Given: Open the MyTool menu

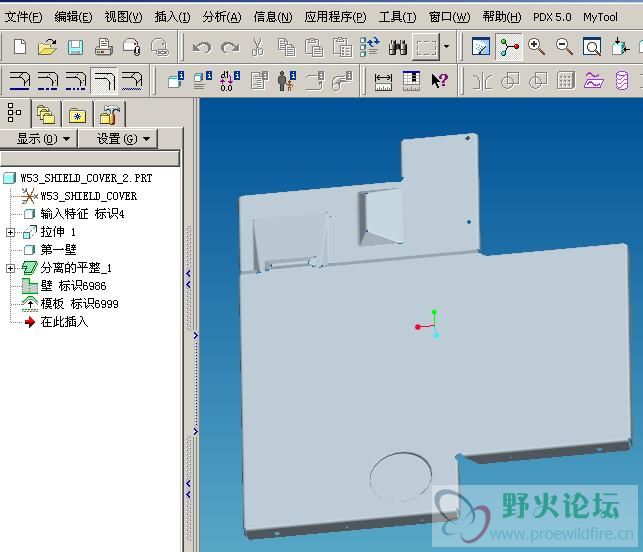Looking at the screenshot, I should click(x=600, y=17).
